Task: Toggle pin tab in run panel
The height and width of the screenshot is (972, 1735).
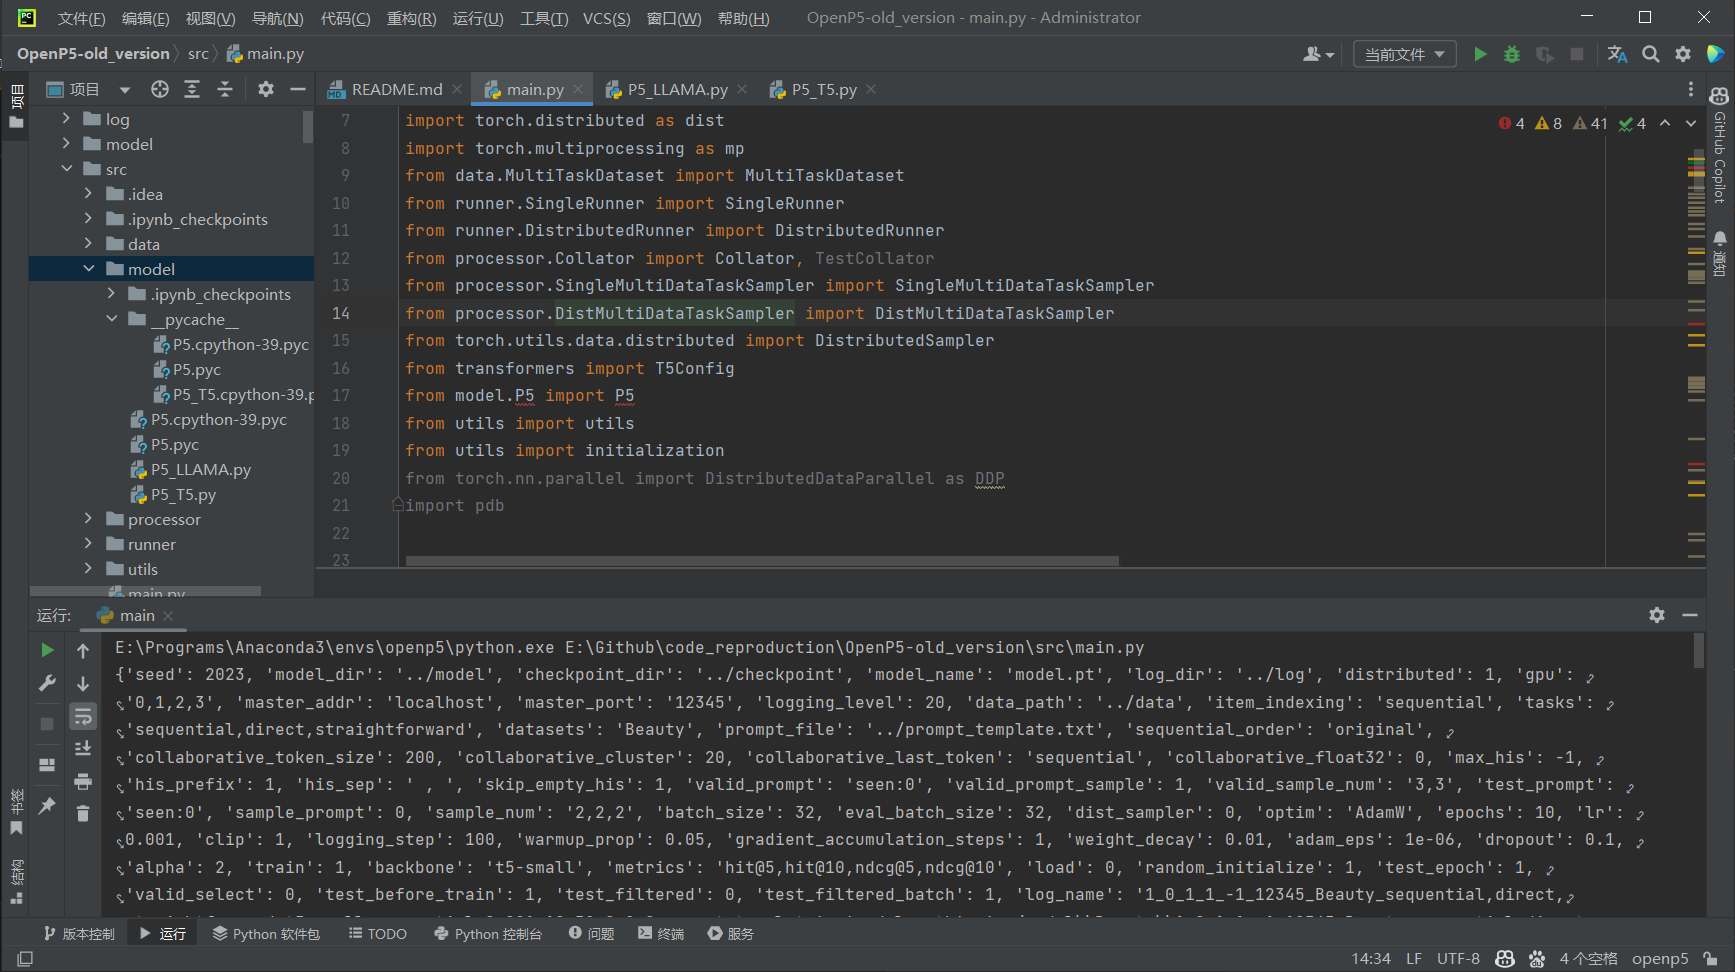Action: point(47,805)
